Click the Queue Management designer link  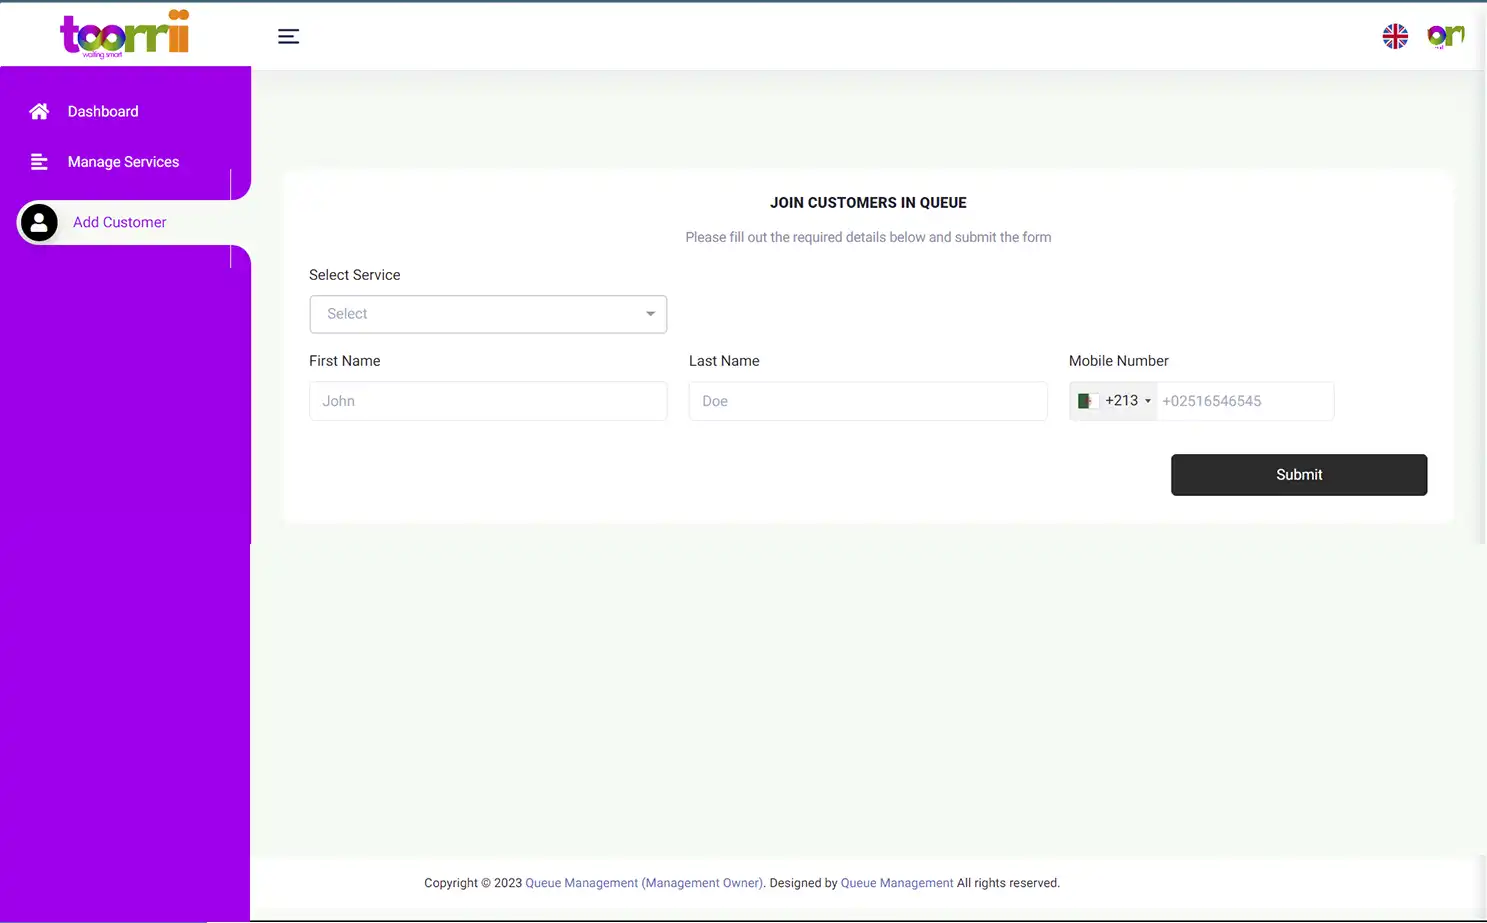click(x=896, y=883)
